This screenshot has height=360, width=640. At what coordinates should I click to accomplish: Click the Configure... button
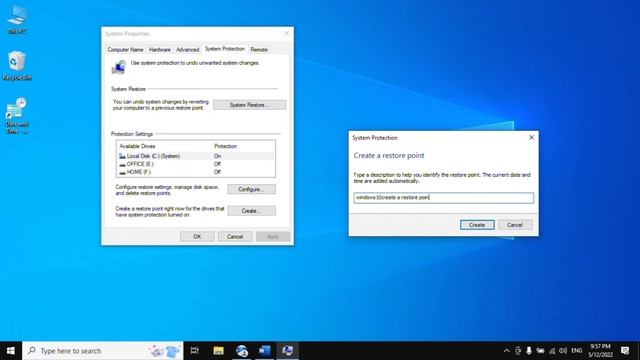(251, 189)
